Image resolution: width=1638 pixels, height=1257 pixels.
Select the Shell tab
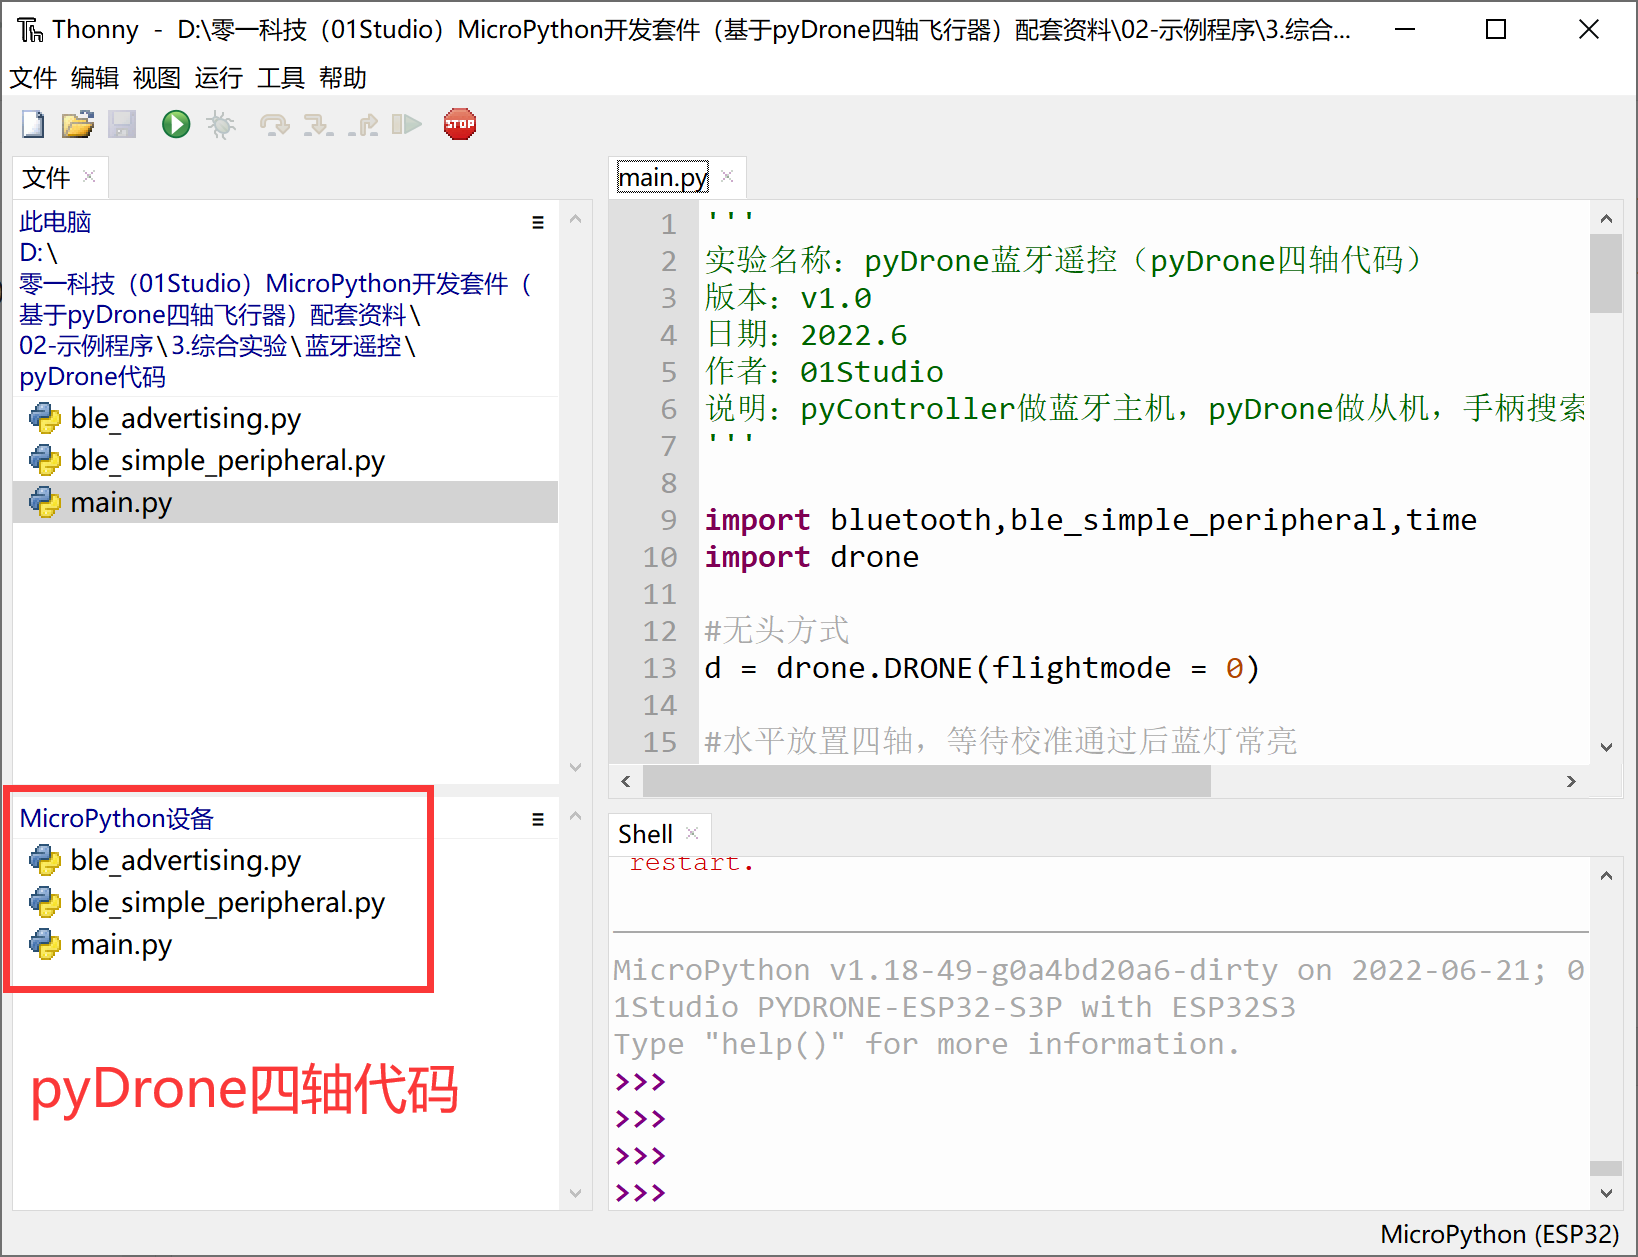(645, 834)
